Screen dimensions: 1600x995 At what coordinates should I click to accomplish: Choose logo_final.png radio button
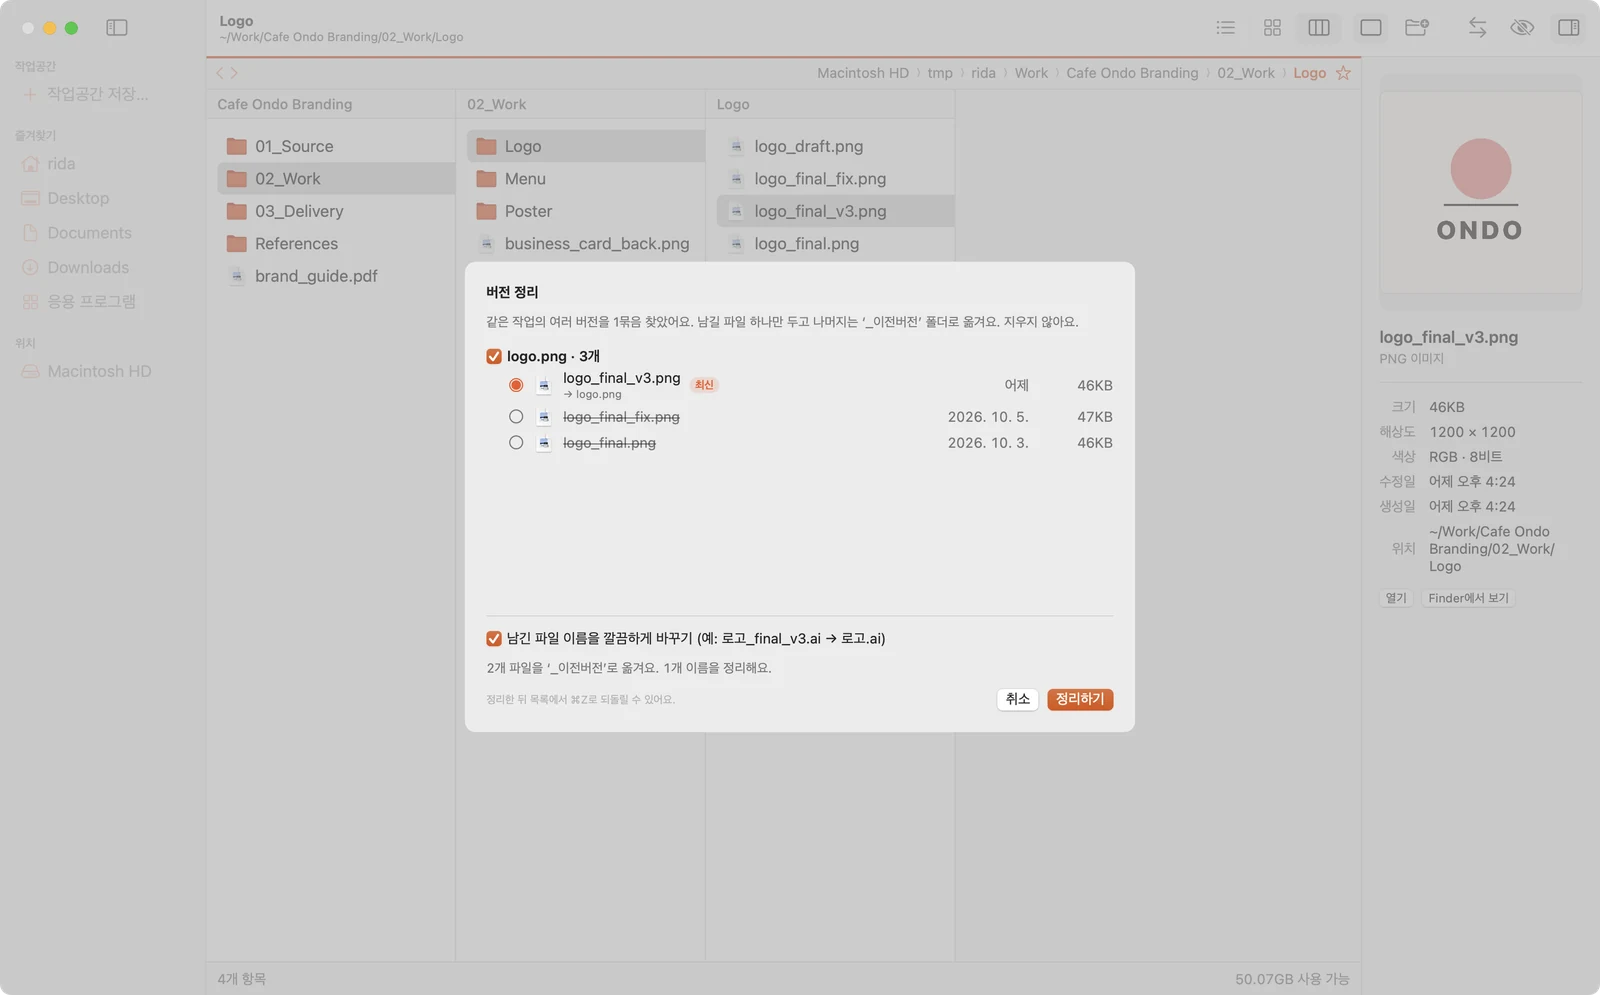click(x=516, y=443)
